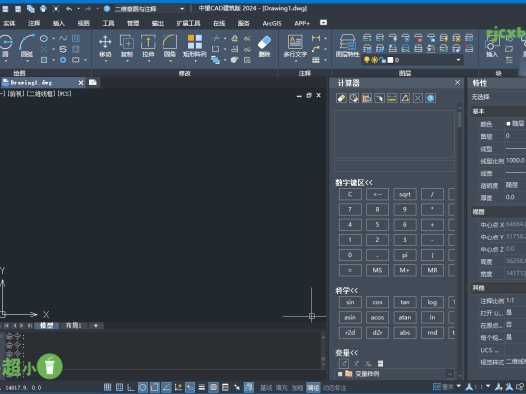Click the white layer color swatch
526x394 pixels.
(390, 60)
